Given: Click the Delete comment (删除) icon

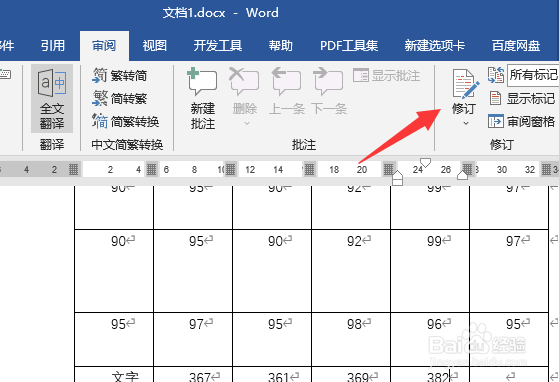Looking at the screenshot, I should tap(244, 81).
